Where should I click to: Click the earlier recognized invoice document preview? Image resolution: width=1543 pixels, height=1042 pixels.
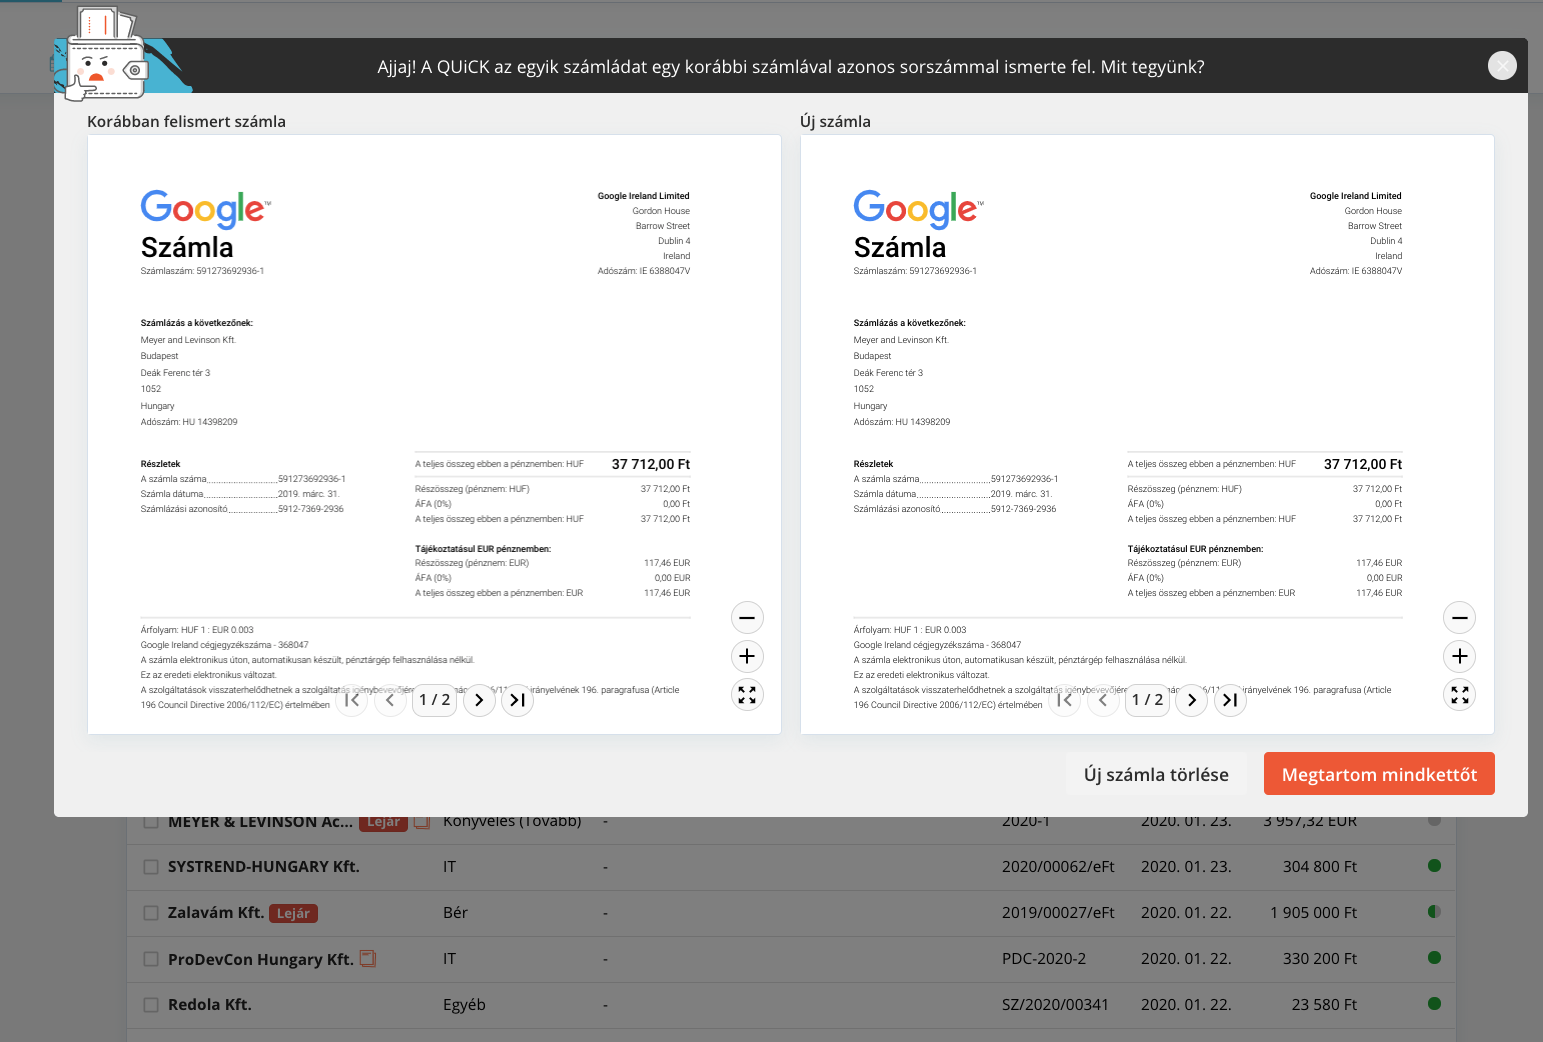point(434,434)
